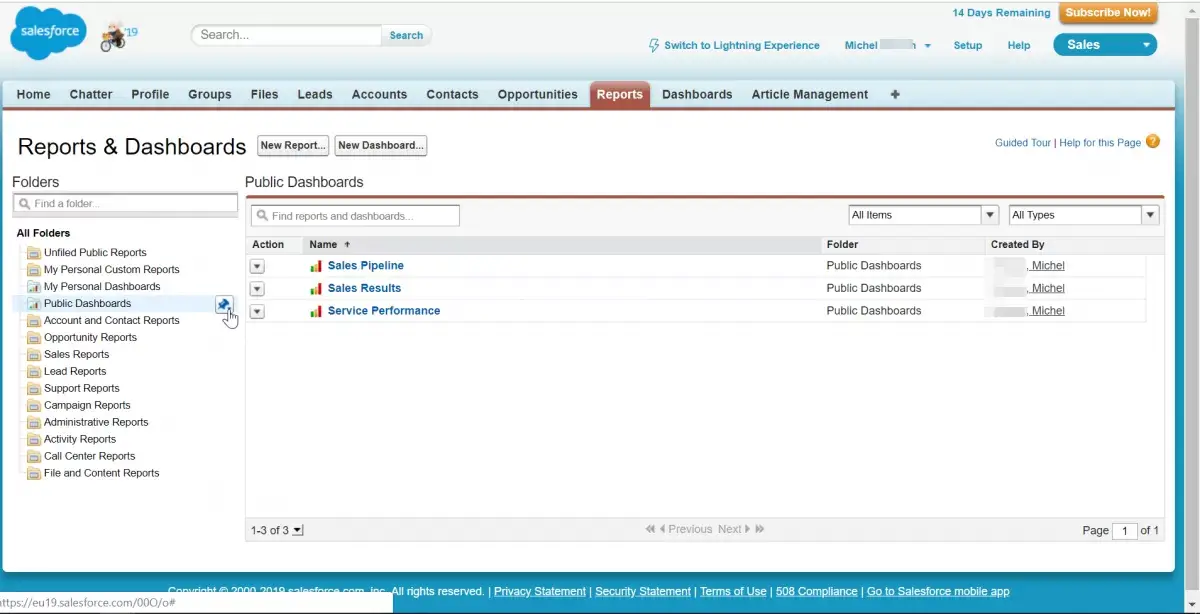The image size is (1200, 614).
Task: Open the Service Performance dashboard link
Action: [384, 311]
